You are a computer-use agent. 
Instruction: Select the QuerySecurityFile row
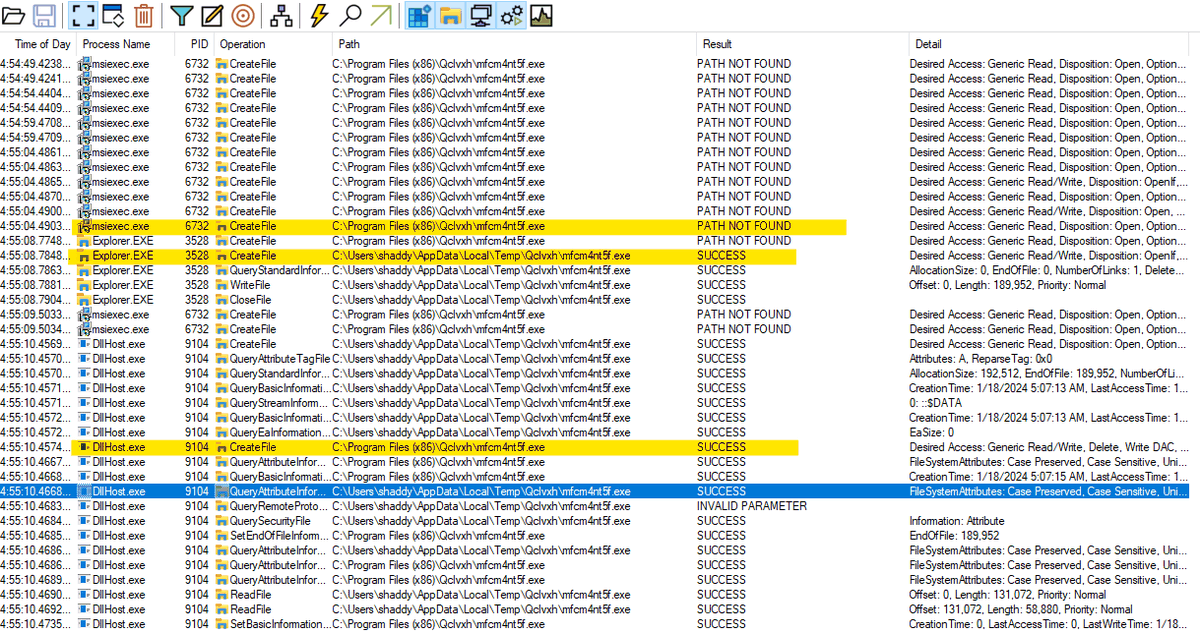point(600,521)
